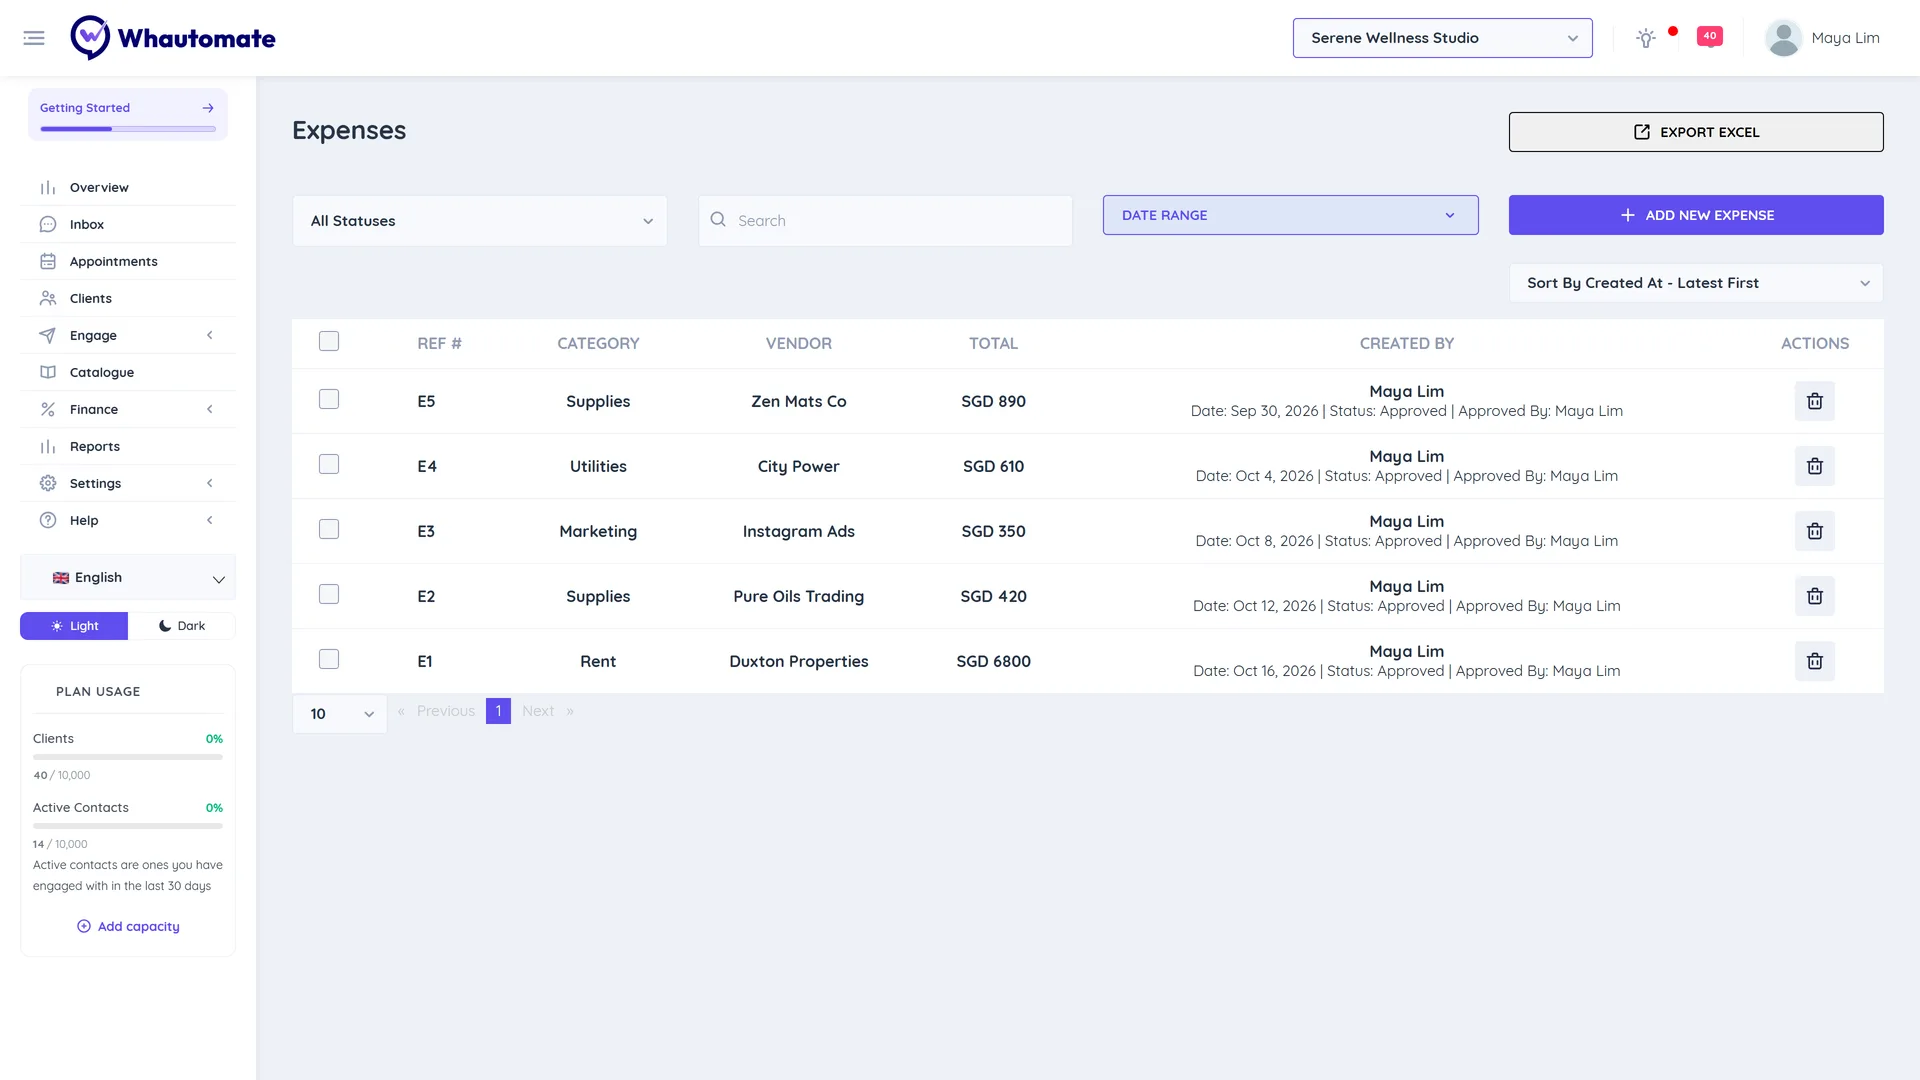This screenshot has width=1920, height=1080.
Task: Tick the checkbox for expense E1
Action: [x=329, y=660]
